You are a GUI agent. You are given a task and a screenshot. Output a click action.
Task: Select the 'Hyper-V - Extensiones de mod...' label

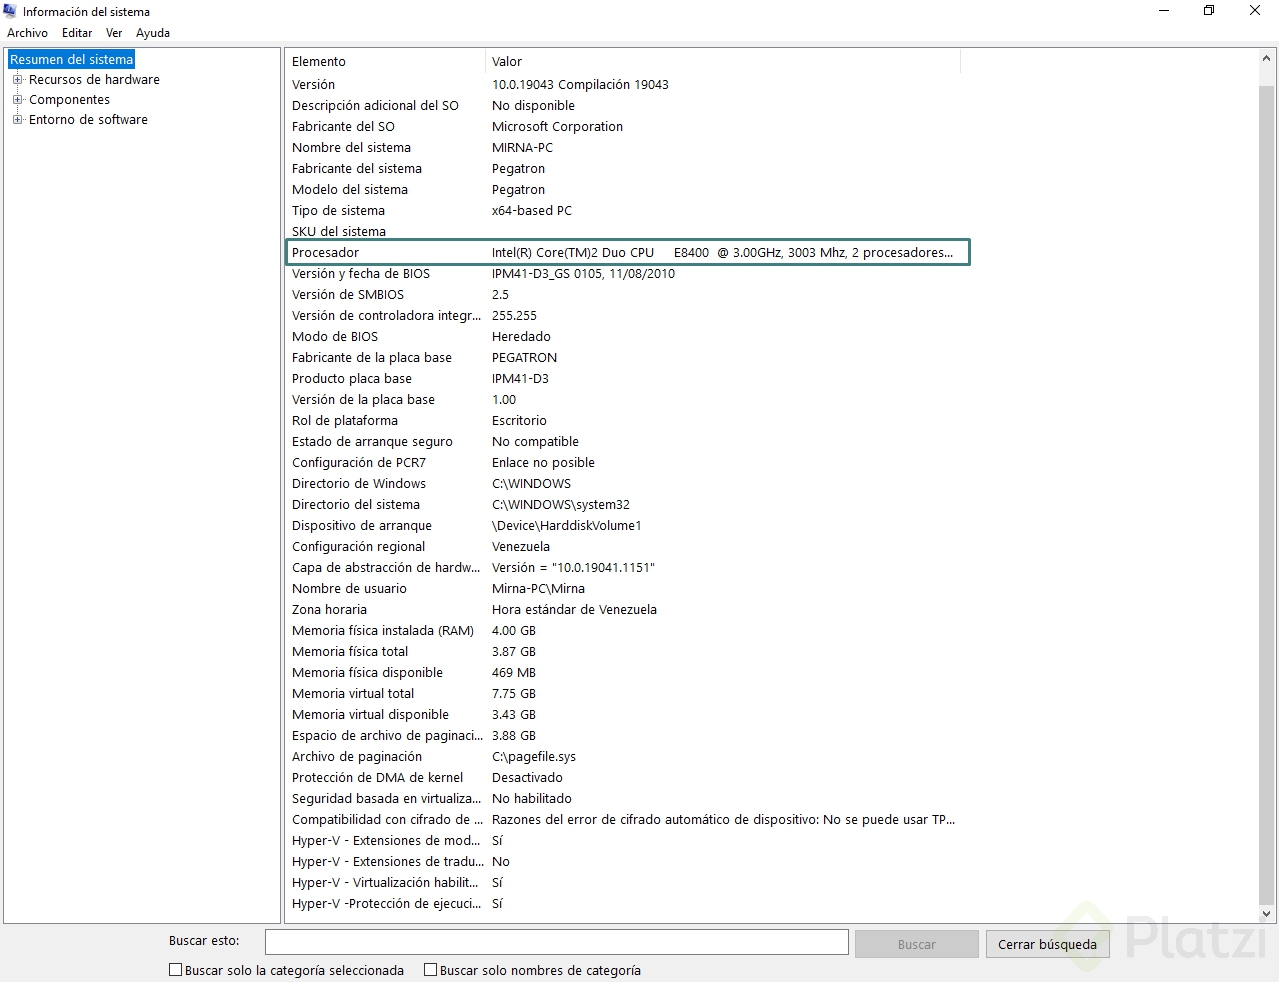click(x=386, y=841)
